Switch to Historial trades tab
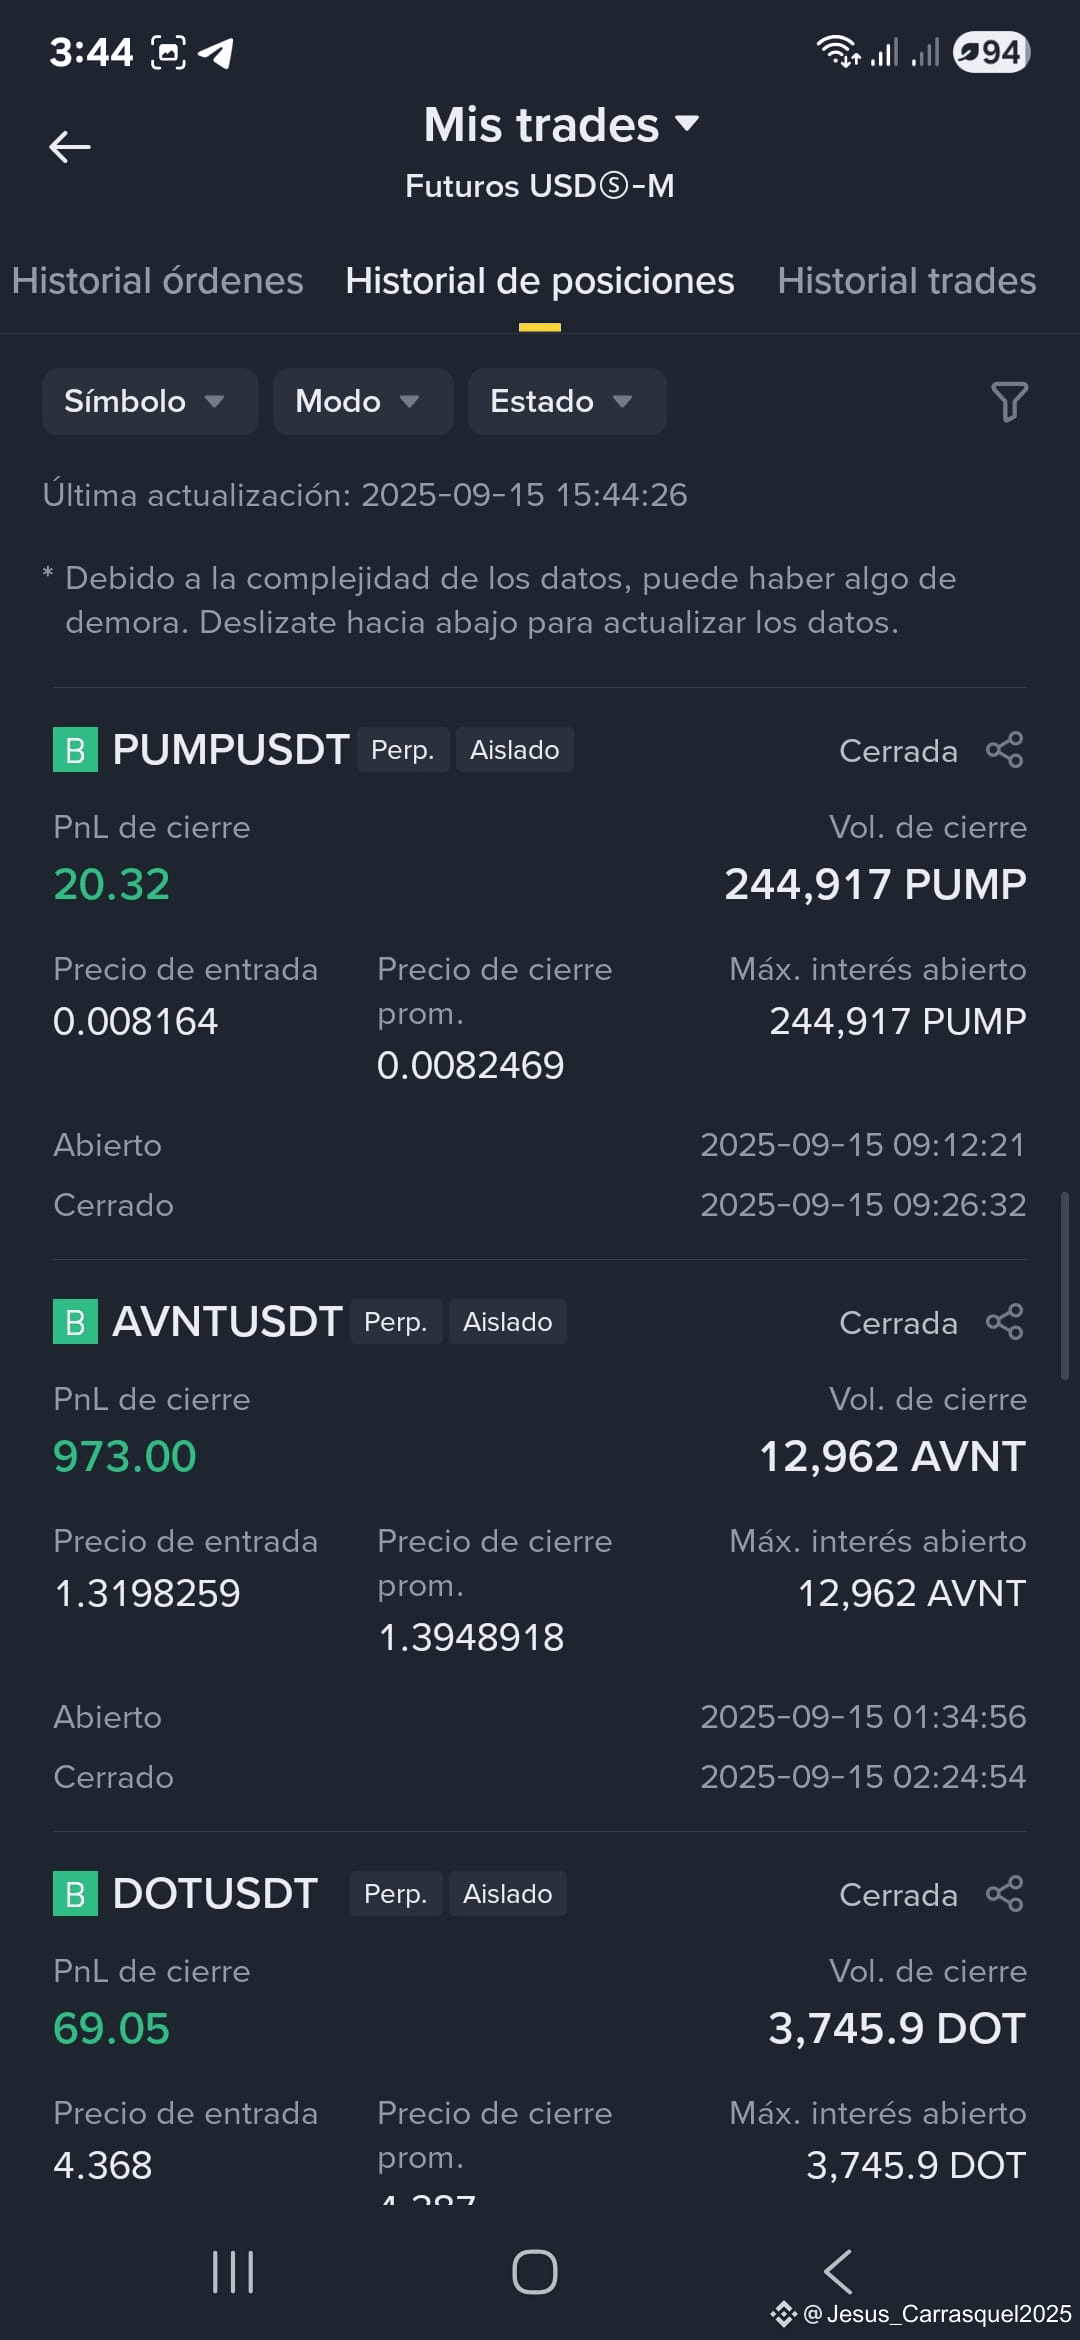Screen dimensions: 1080x2340 (x=907, y=281)
